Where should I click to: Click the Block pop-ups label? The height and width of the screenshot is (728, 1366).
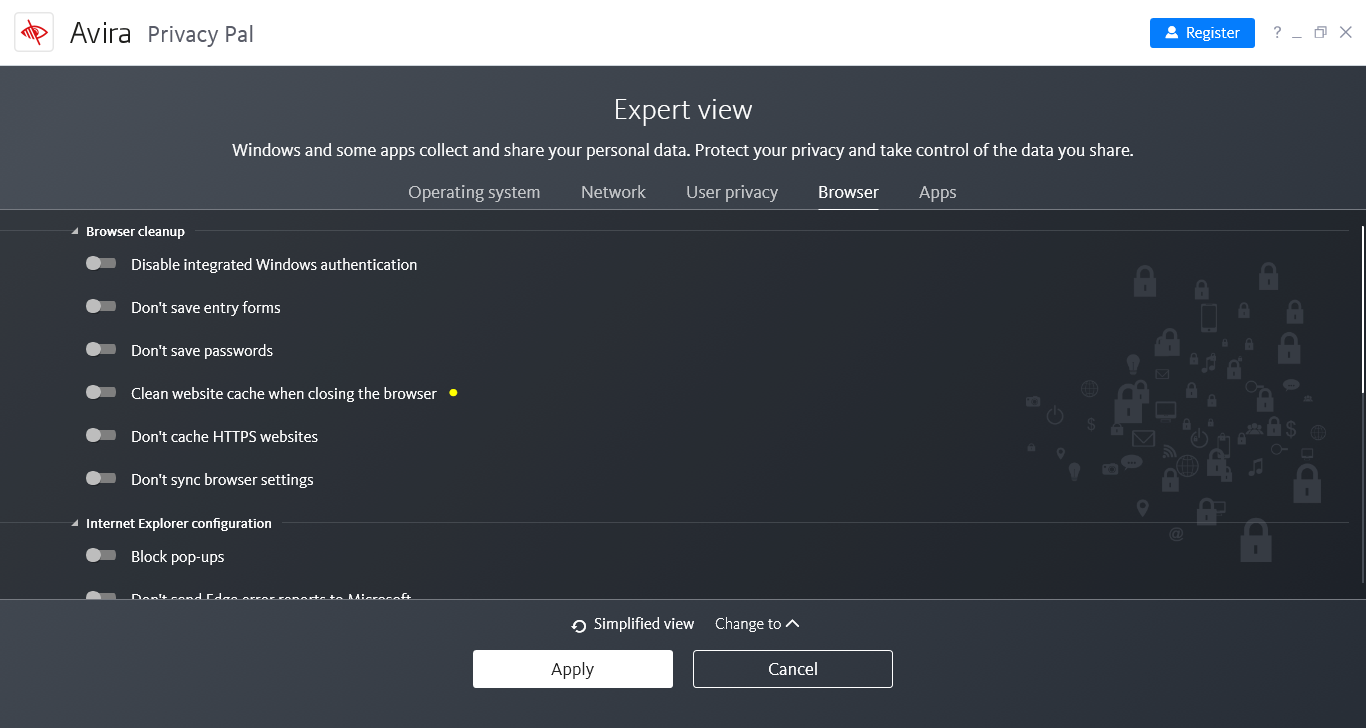178,557
